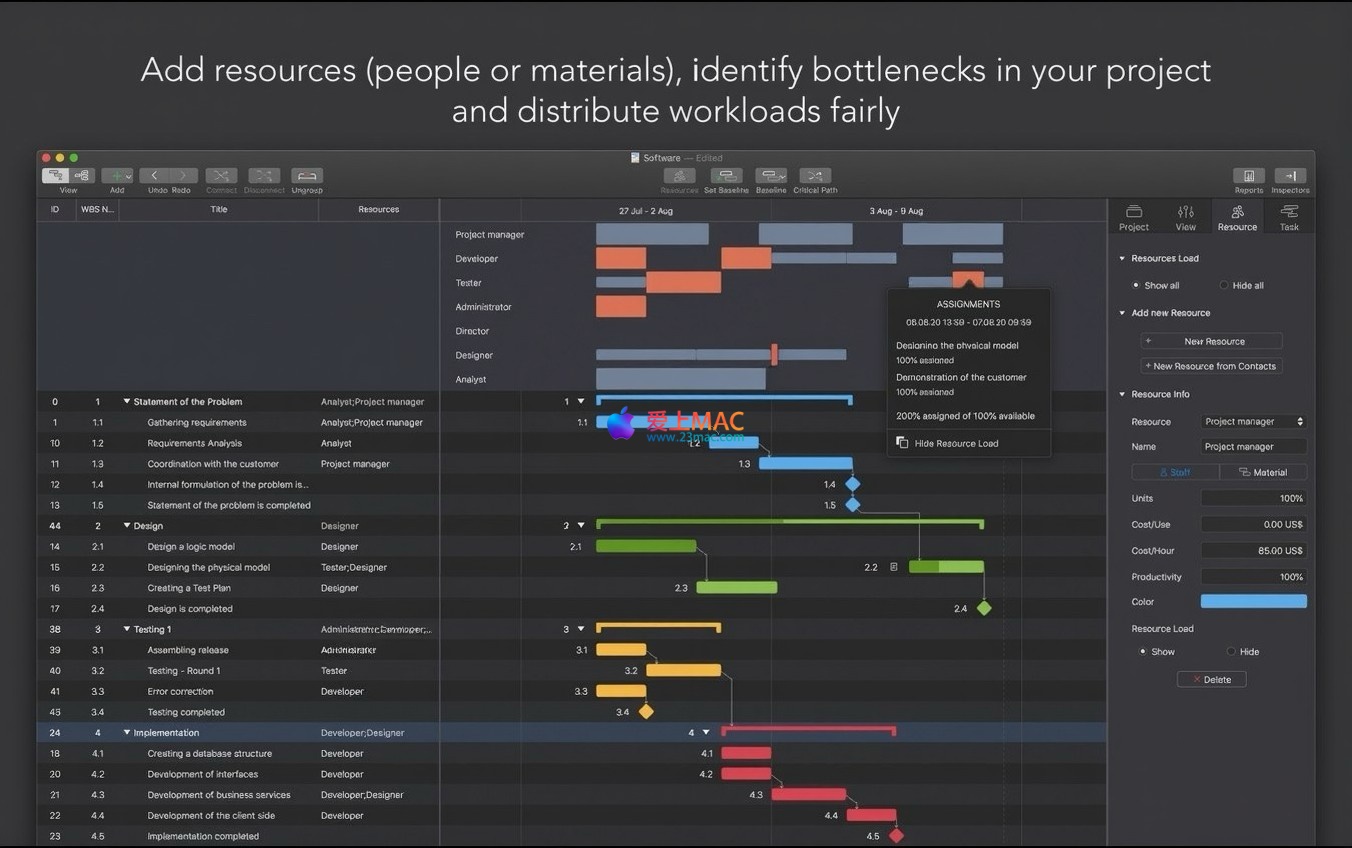Click the Undo arrow in toolbar
The image size is (1352, 848).
[x=154, y=176]
